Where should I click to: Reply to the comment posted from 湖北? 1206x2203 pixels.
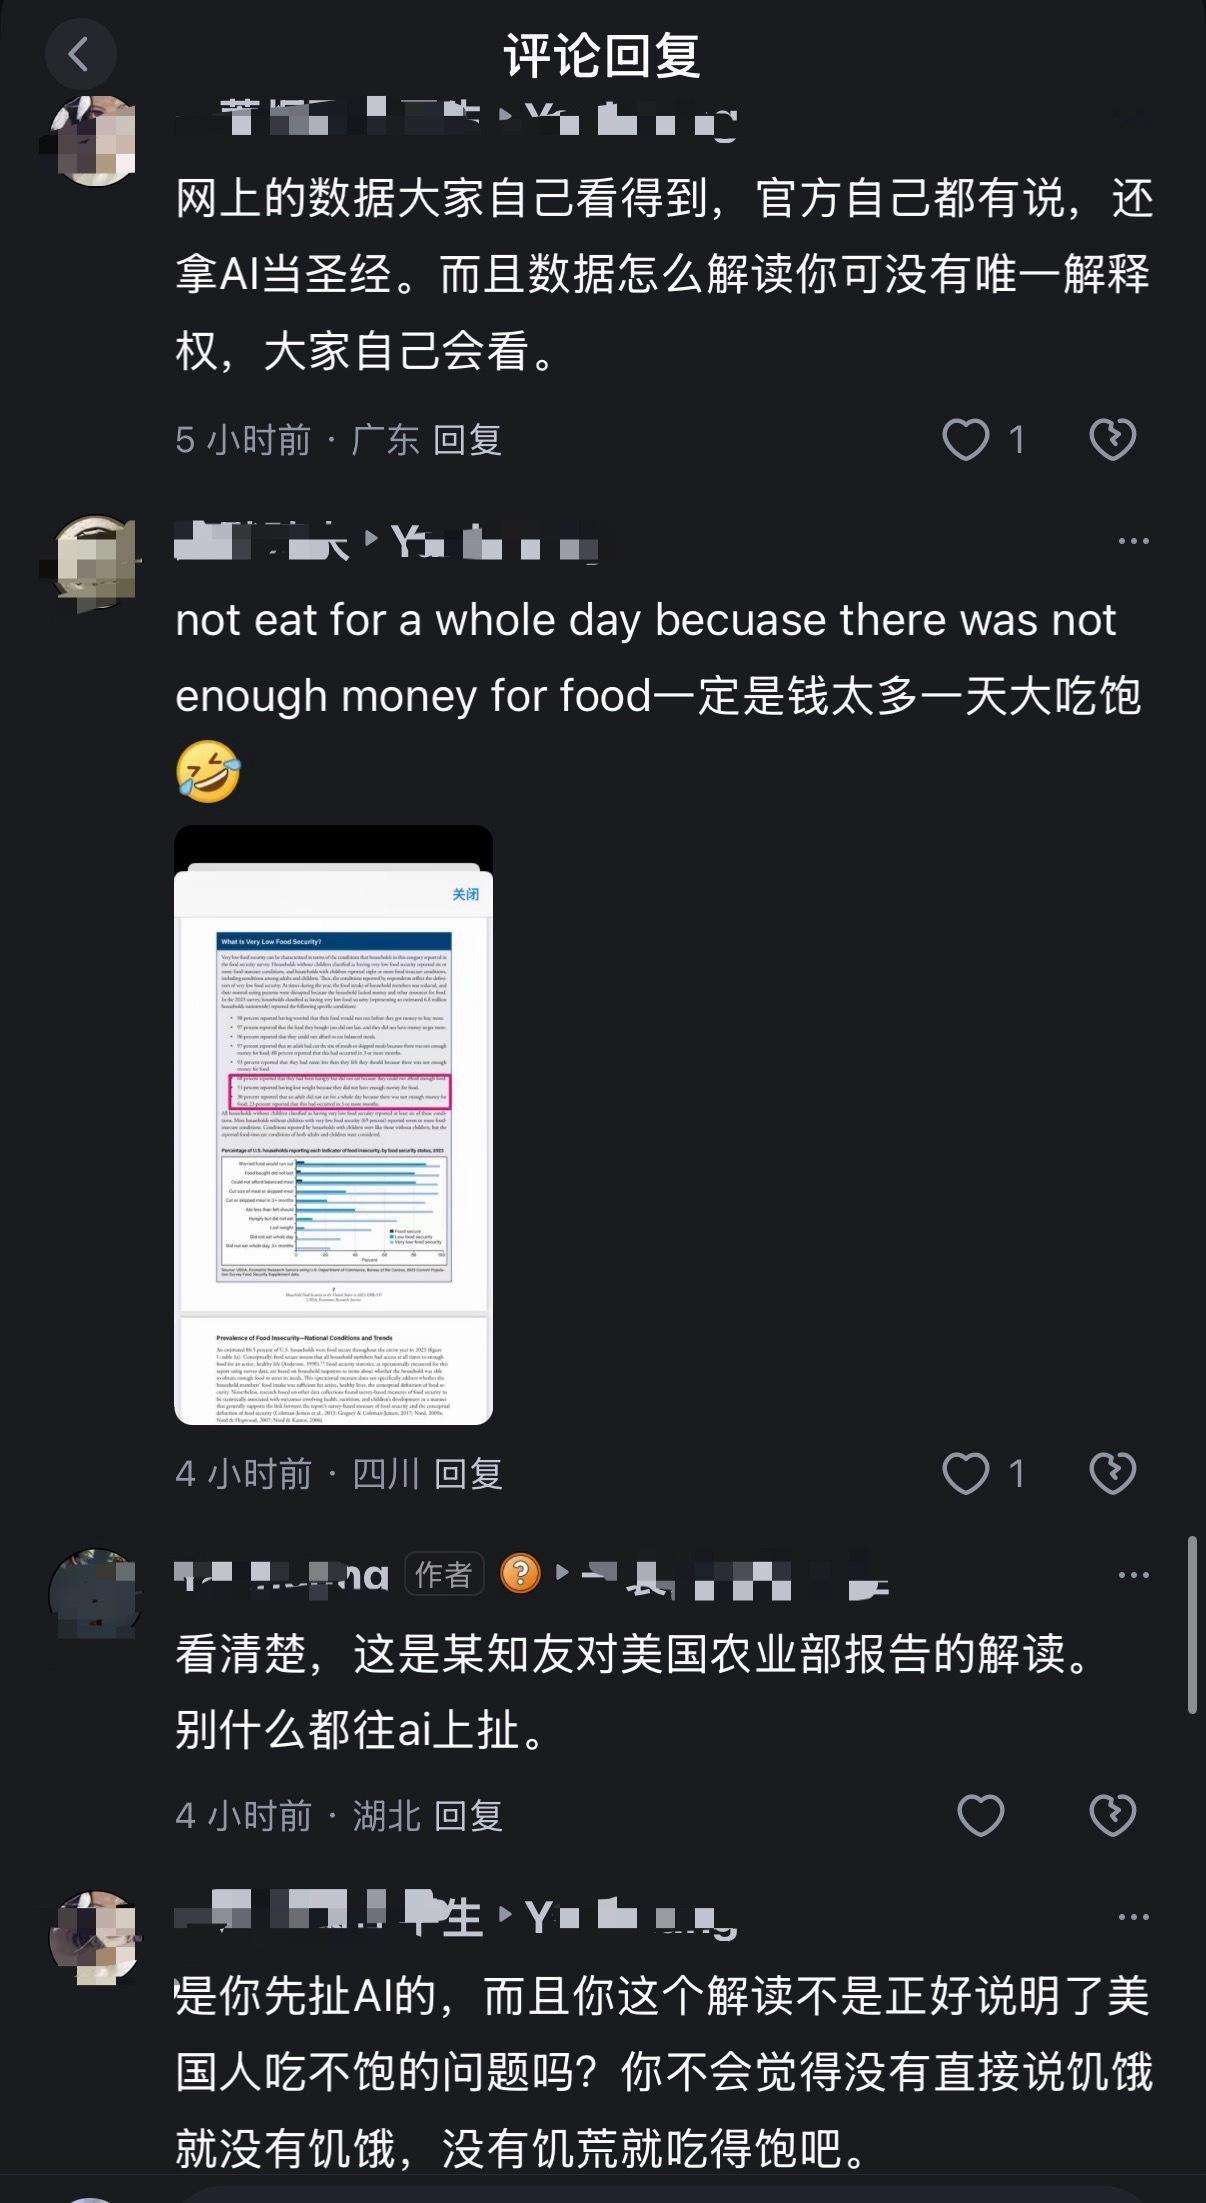pyautogui.click(x=468, y=1816)
